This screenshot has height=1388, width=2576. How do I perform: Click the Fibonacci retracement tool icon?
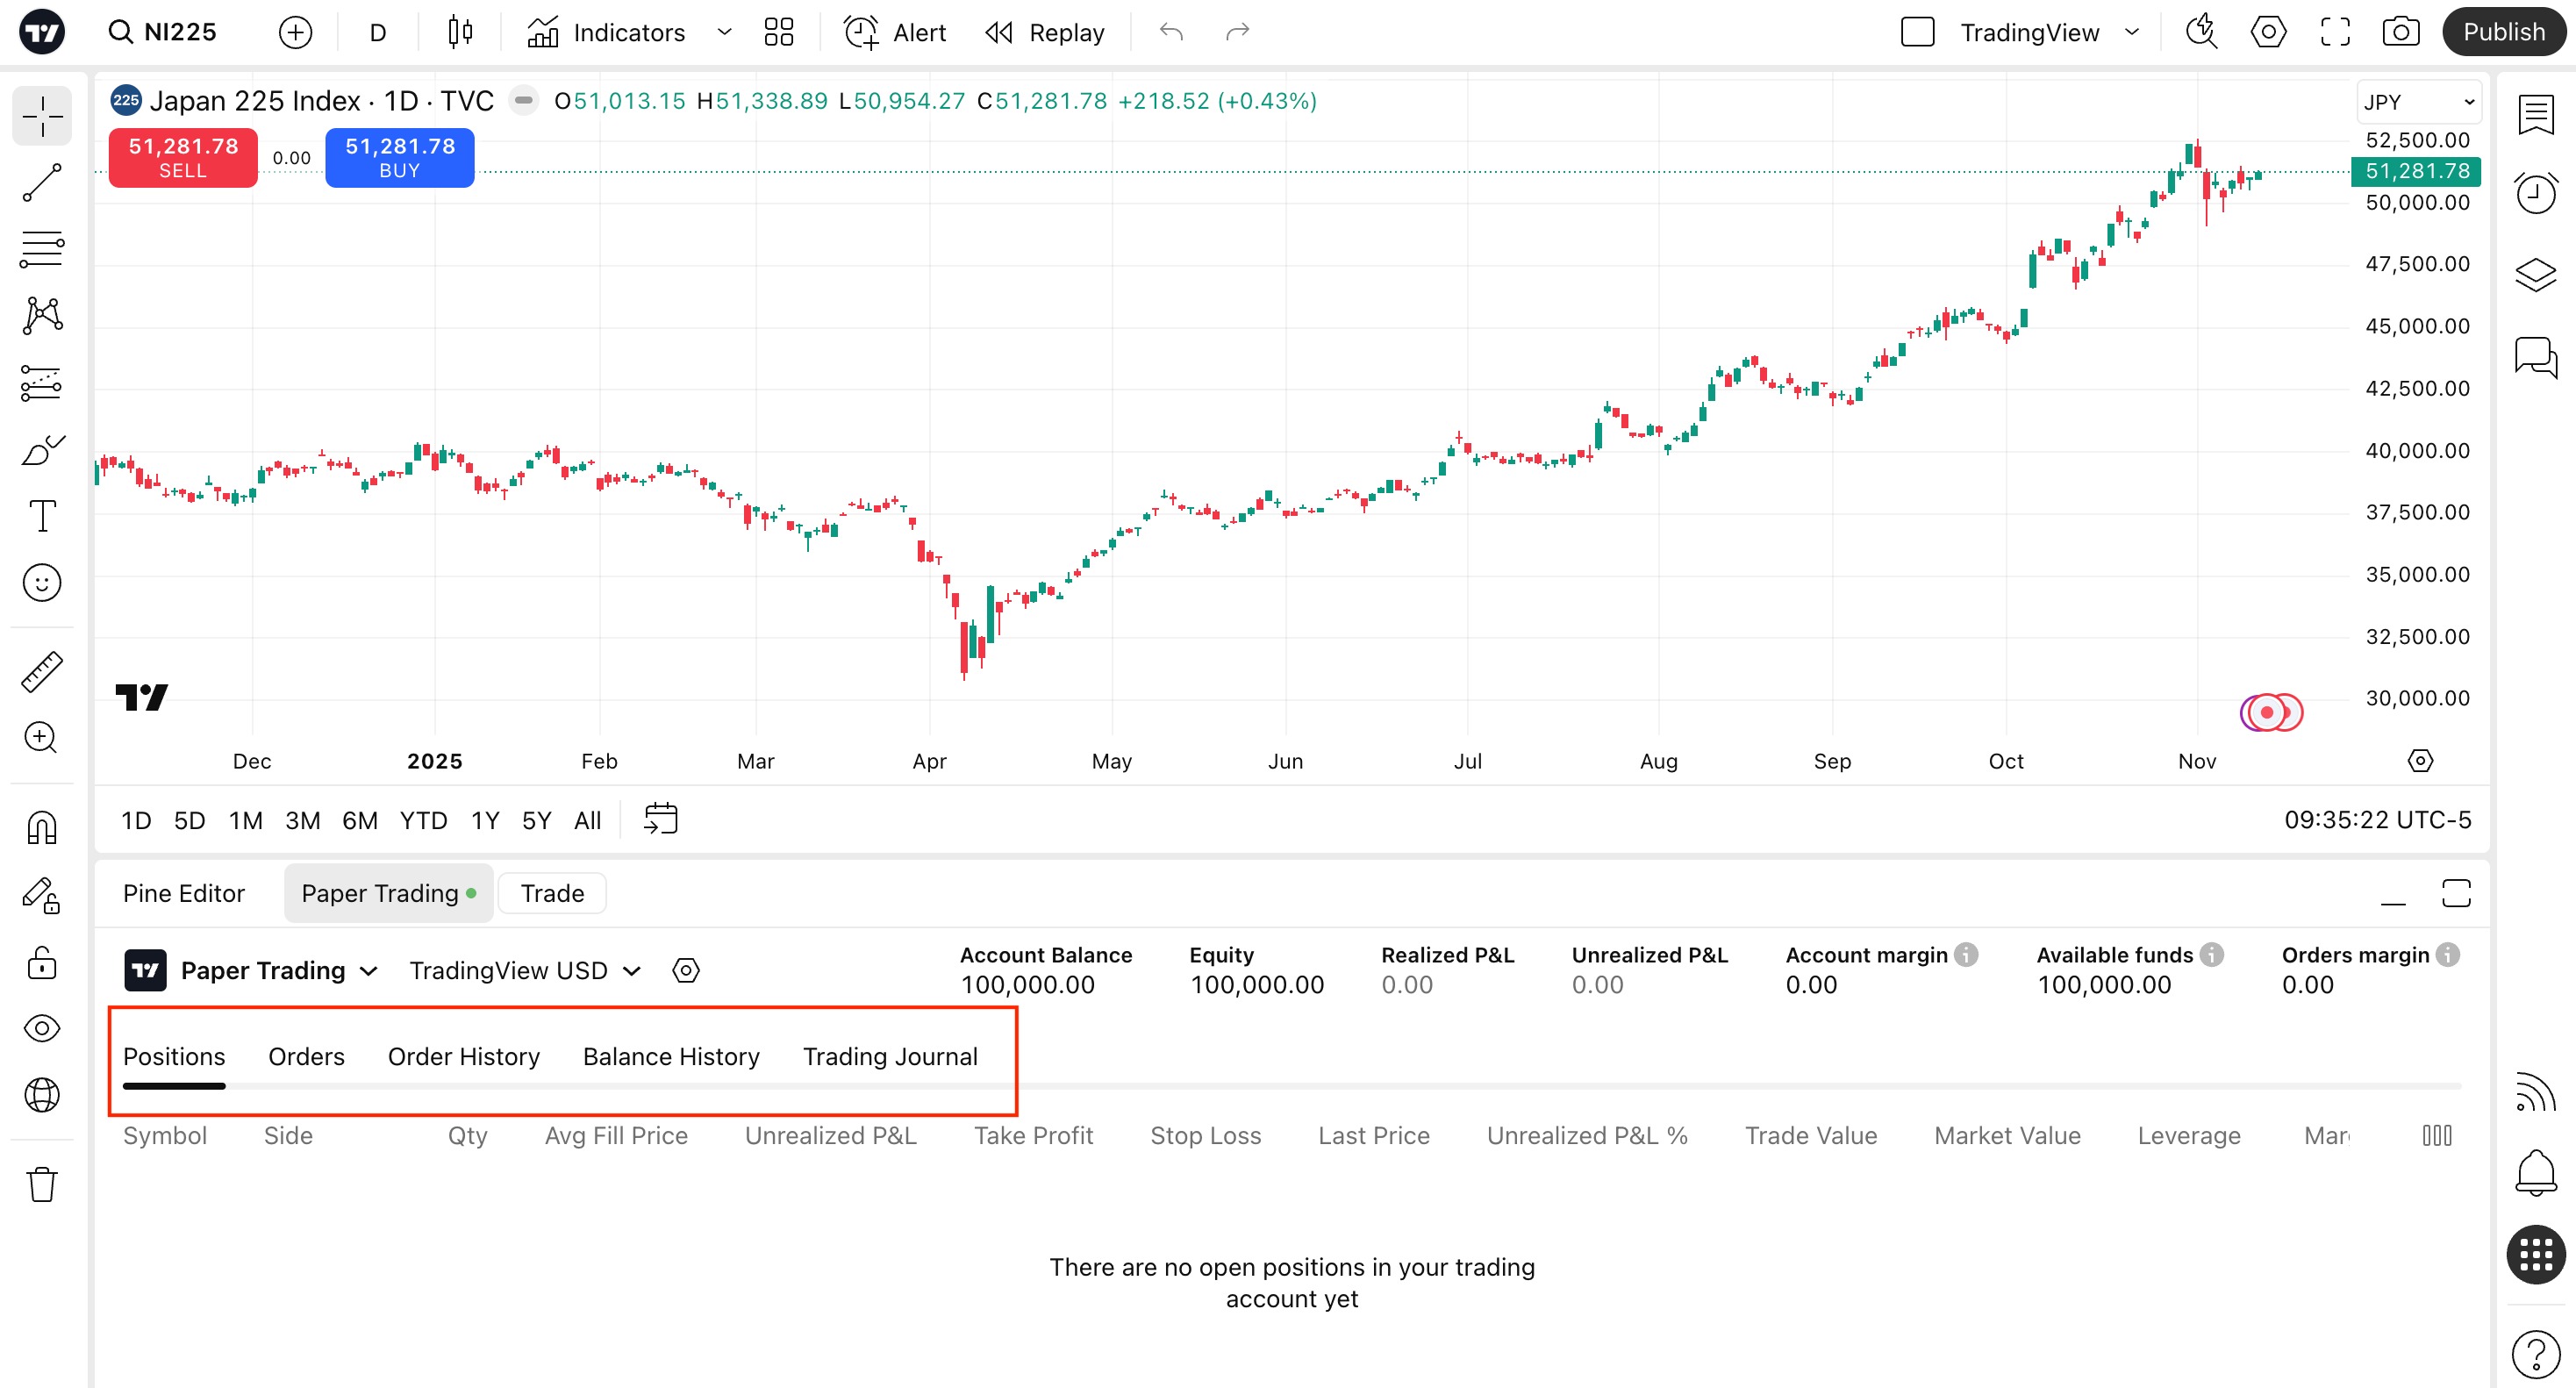point(42,249)
